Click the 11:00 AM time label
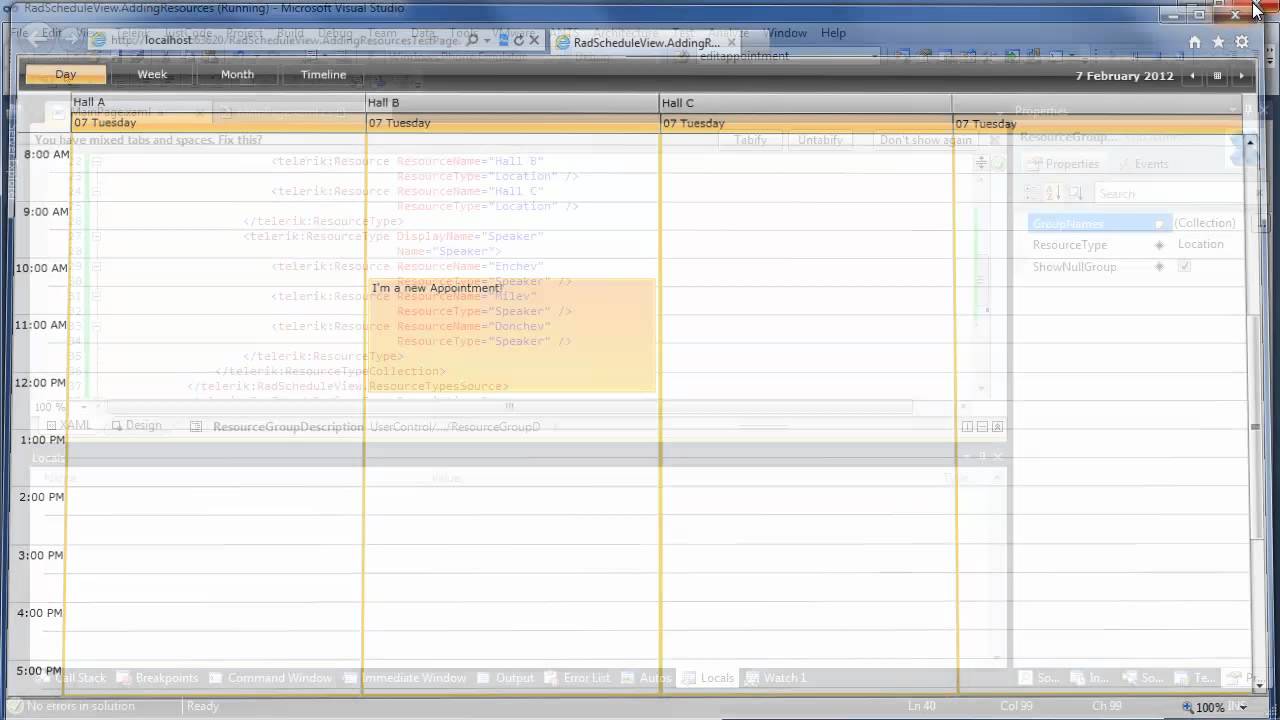 (41, 325)
